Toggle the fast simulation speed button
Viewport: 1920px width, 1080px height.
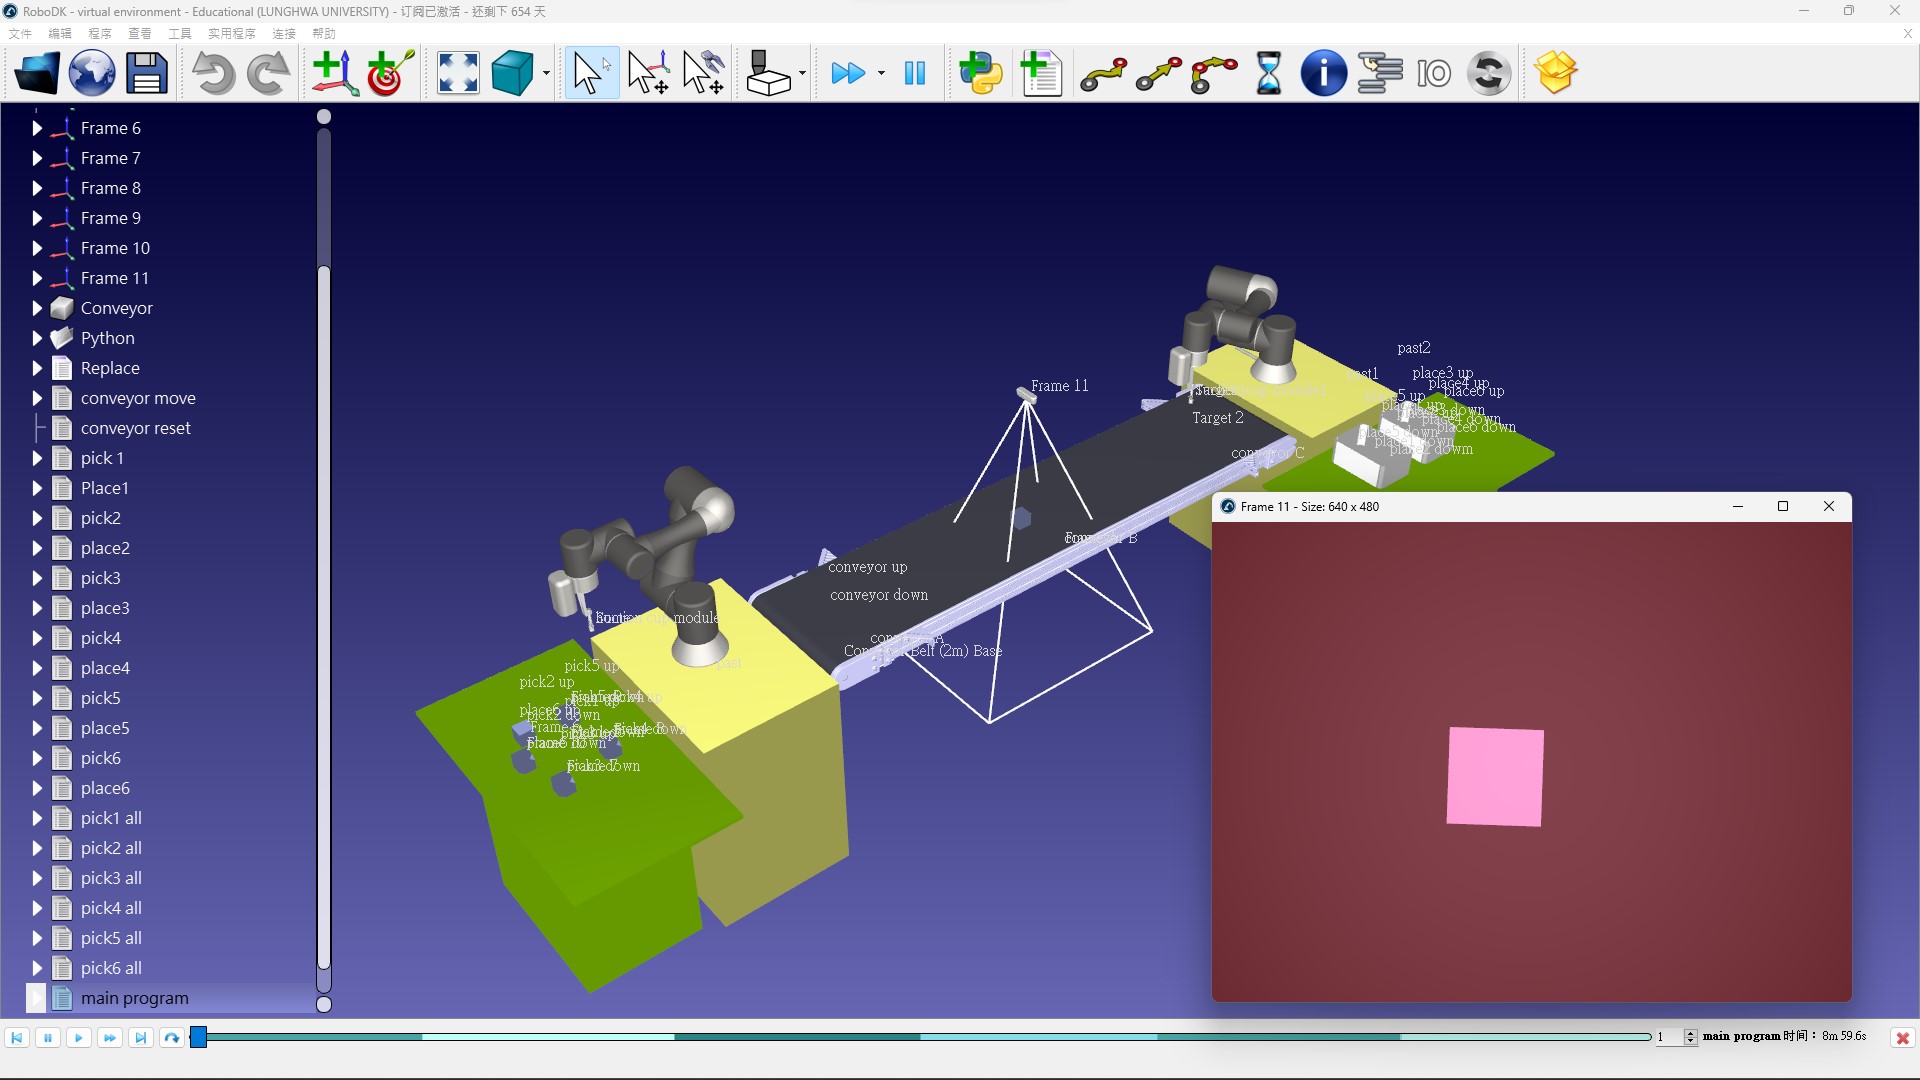(849, 73)
